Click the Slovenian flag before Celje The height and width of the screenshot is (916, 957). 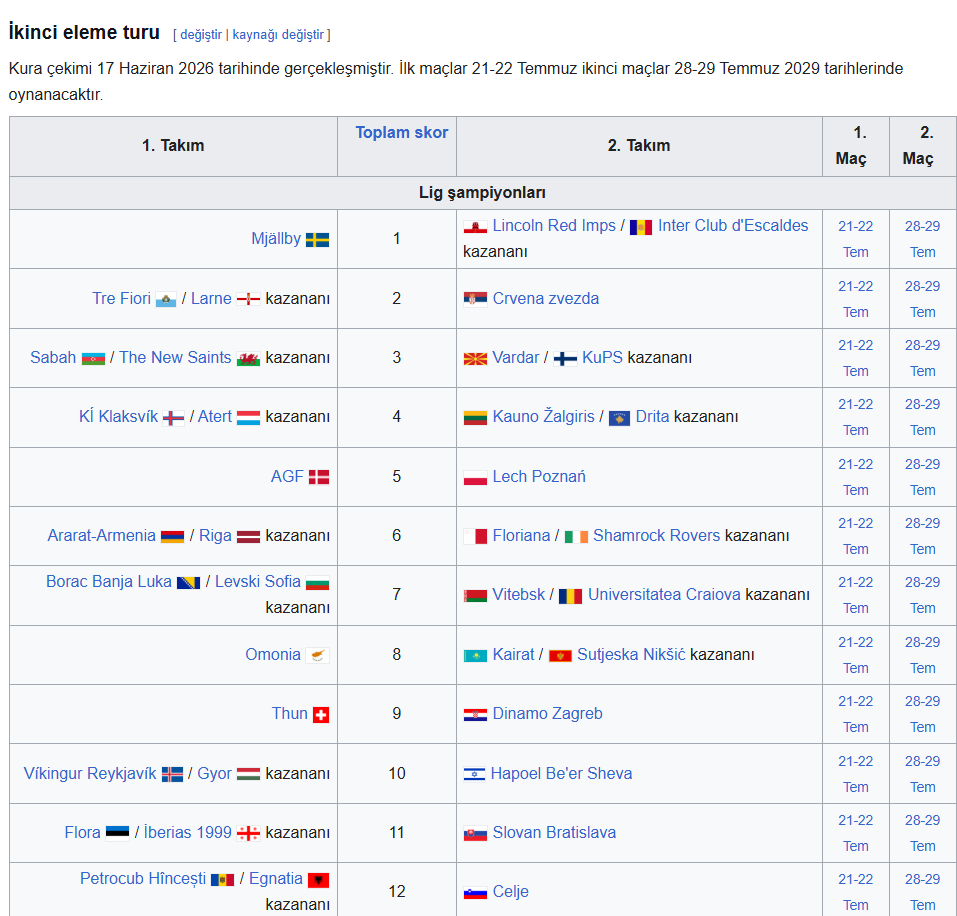[475, 893]
